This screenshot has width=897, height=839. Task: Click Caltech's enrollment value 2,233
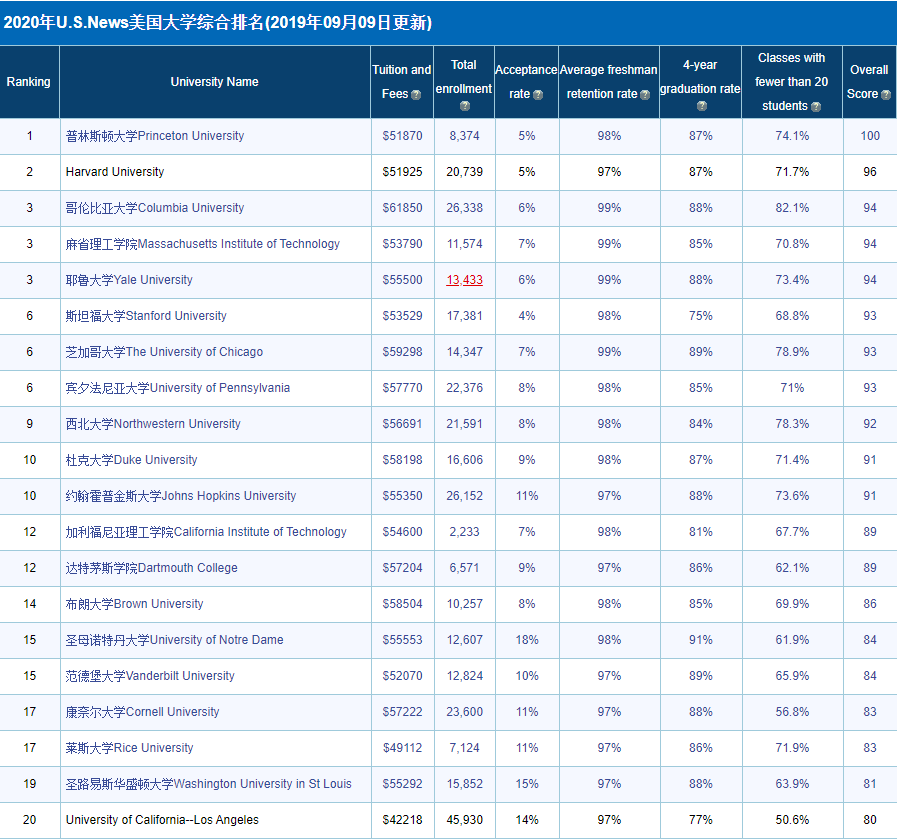(465, 532)
